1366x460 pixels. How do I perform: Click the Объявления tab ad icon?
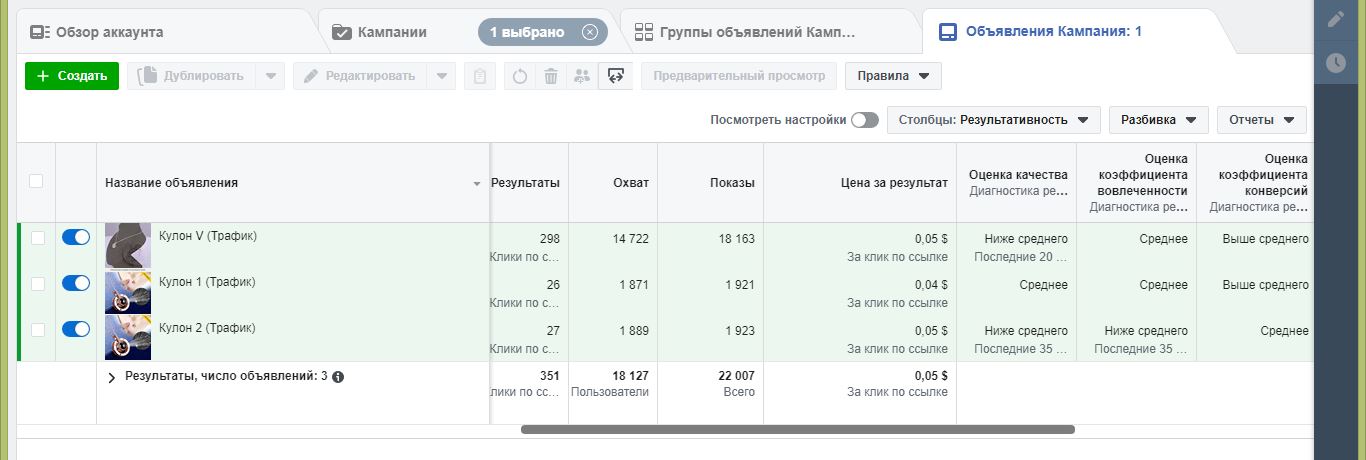pos(948,32)
